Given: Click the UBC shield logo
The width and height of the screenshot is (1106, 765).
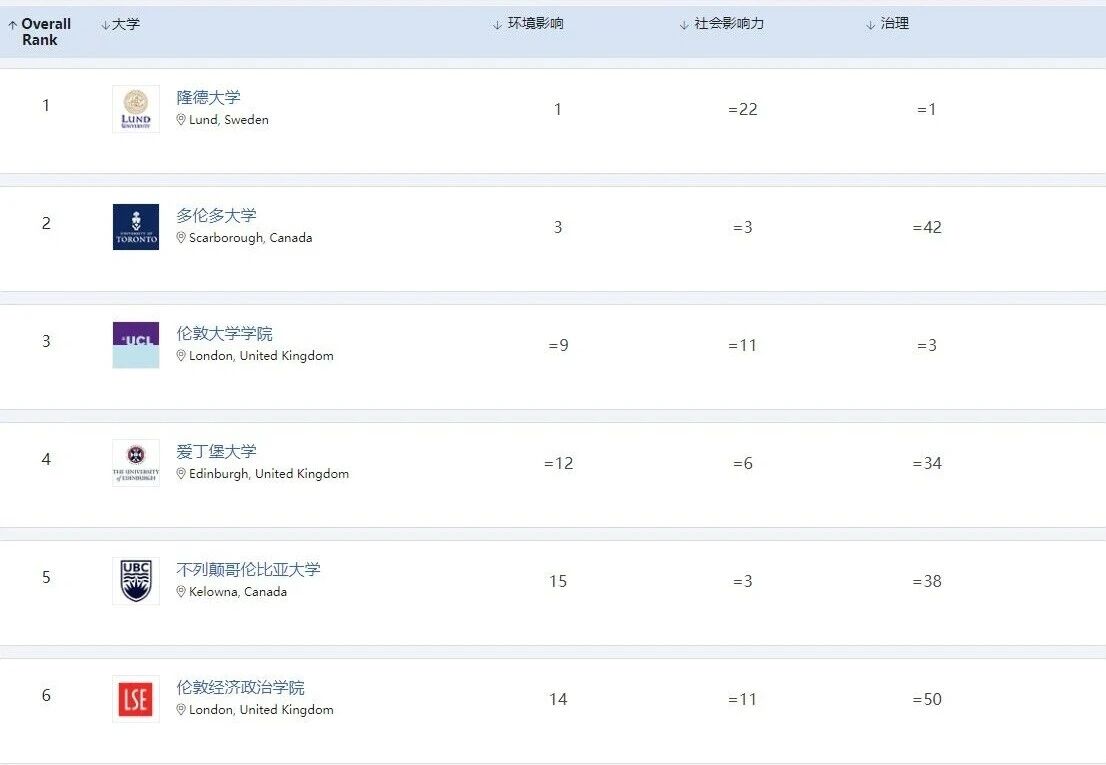Looking at the screenshot, I should (x=135, y=581).
